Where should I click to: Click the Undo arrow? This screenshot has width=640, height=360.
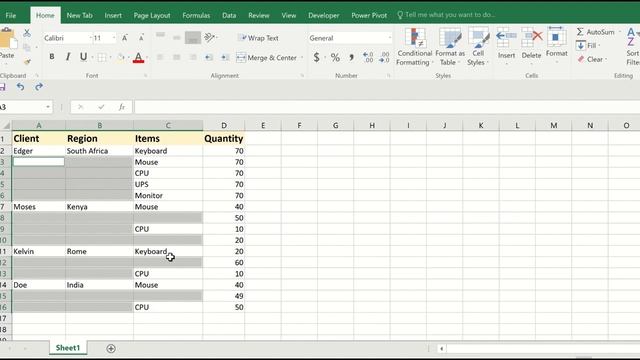tap(20, 87)
